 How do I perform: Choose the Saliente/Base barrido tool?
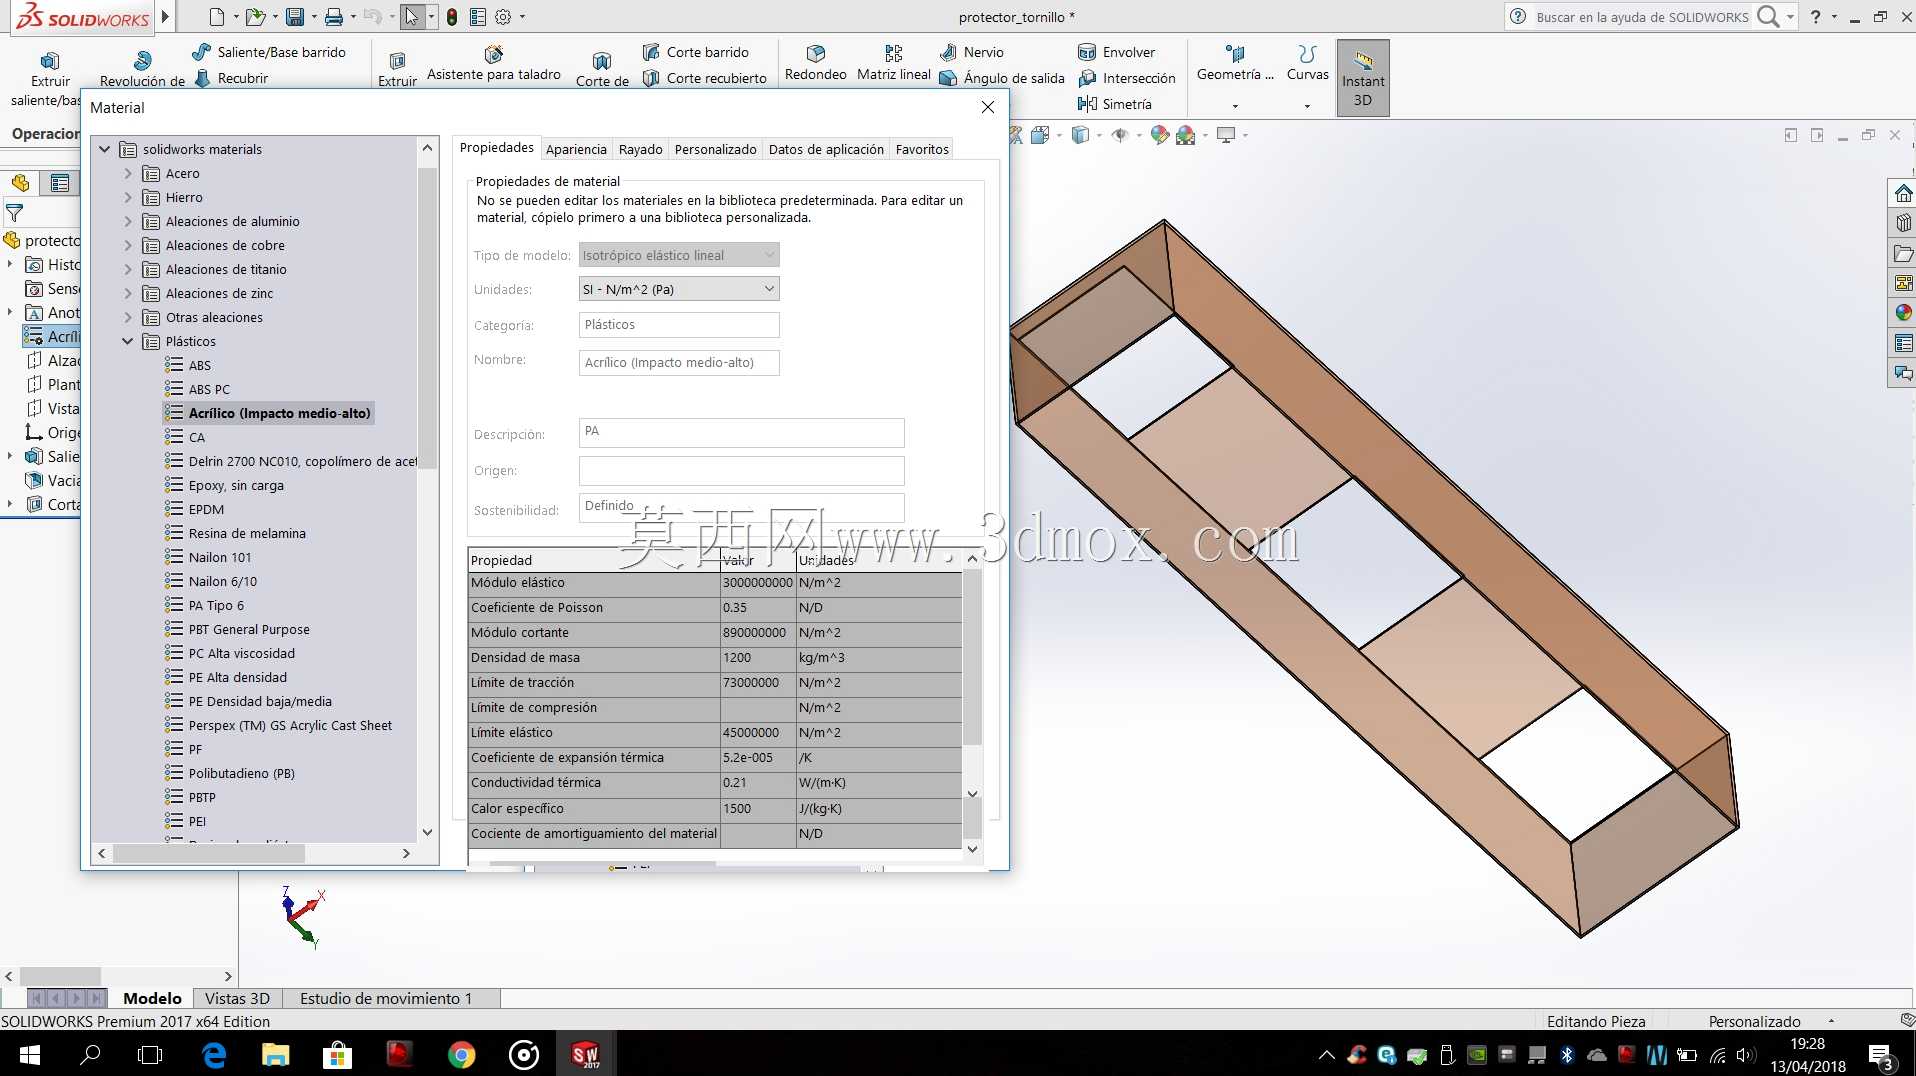tap(269, 52)
